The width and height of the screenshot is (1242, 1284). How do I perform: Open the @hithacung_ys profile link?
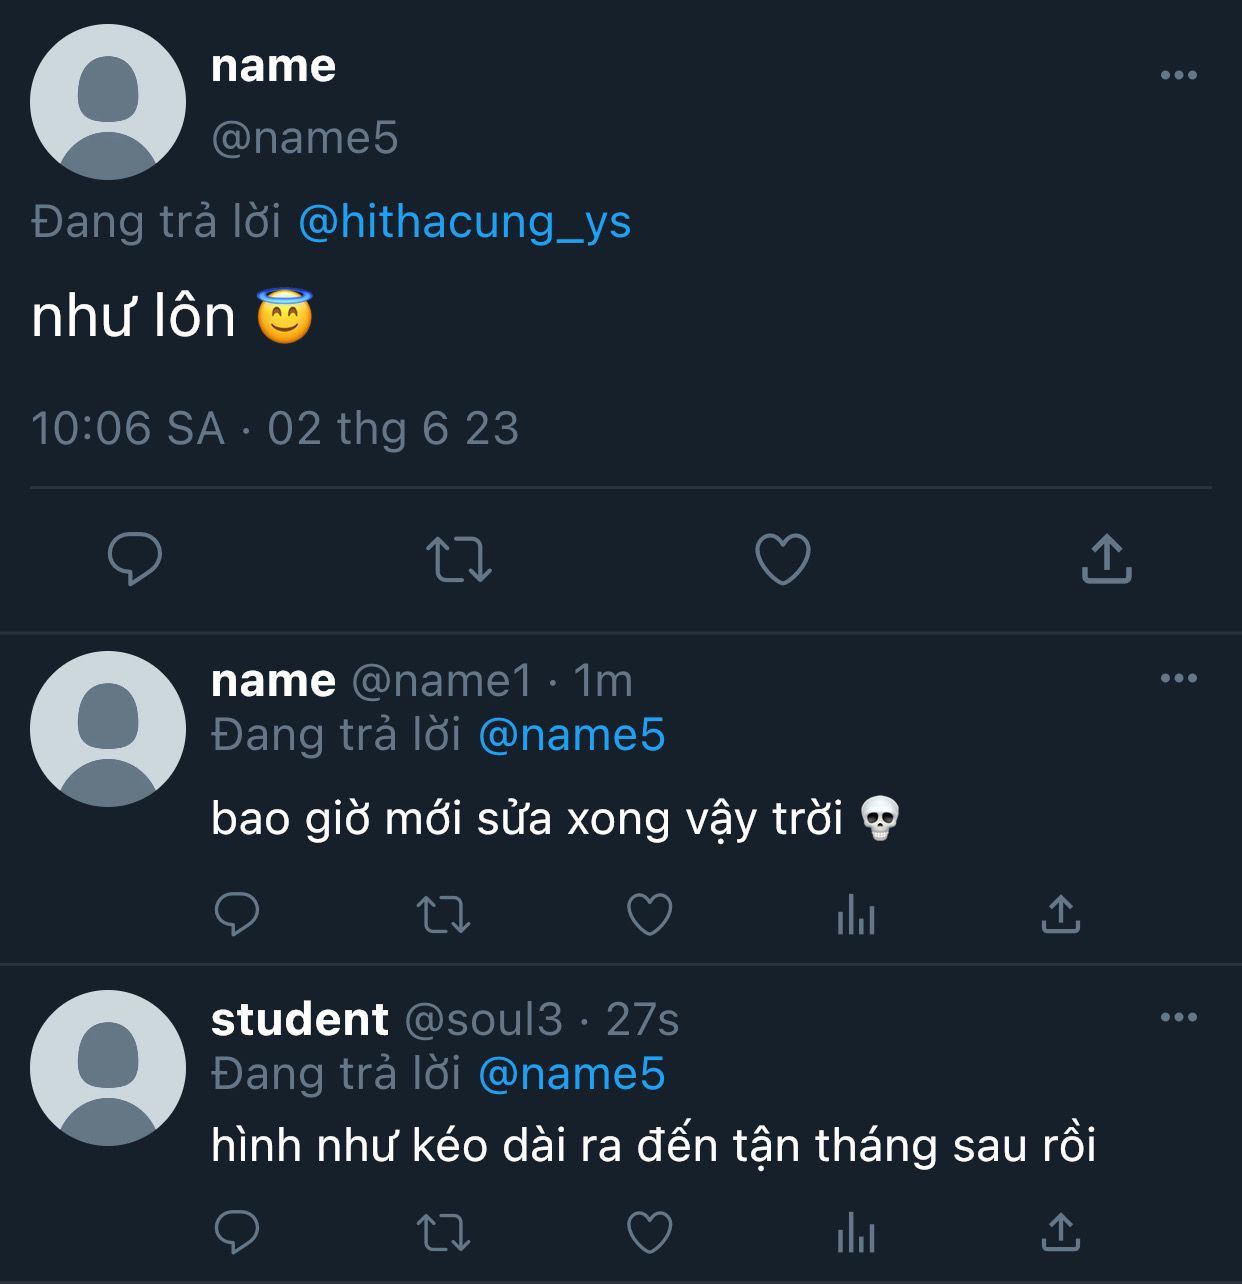465,221
